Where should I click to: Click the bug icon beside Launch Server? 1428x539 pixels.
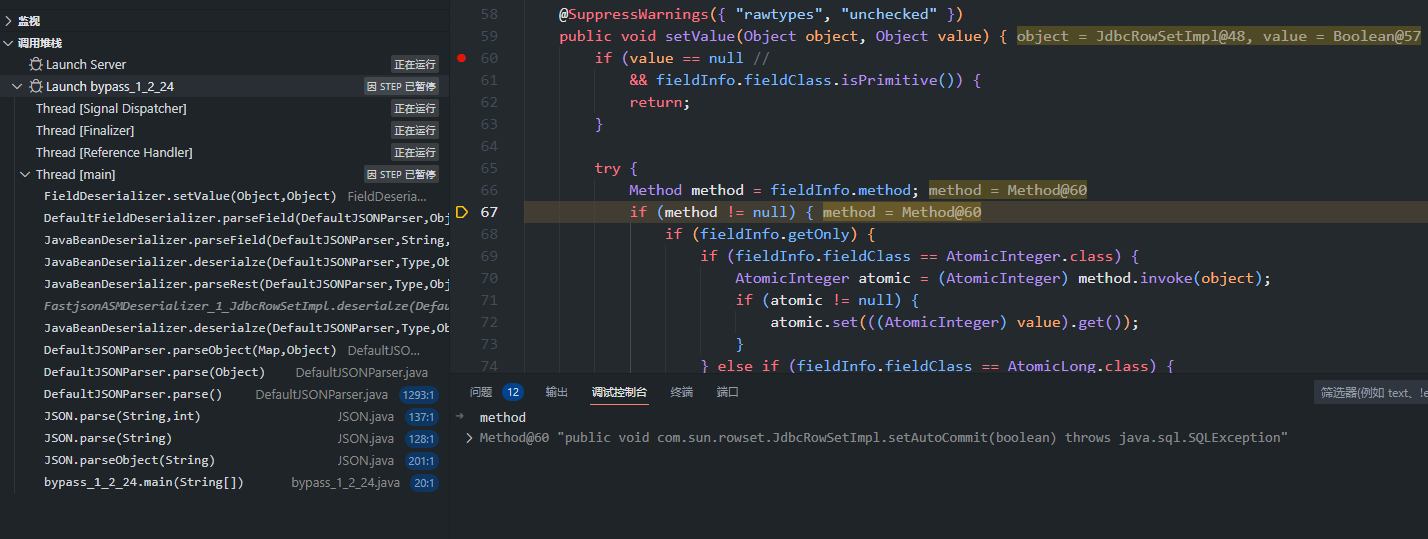(x=36, y=64)
